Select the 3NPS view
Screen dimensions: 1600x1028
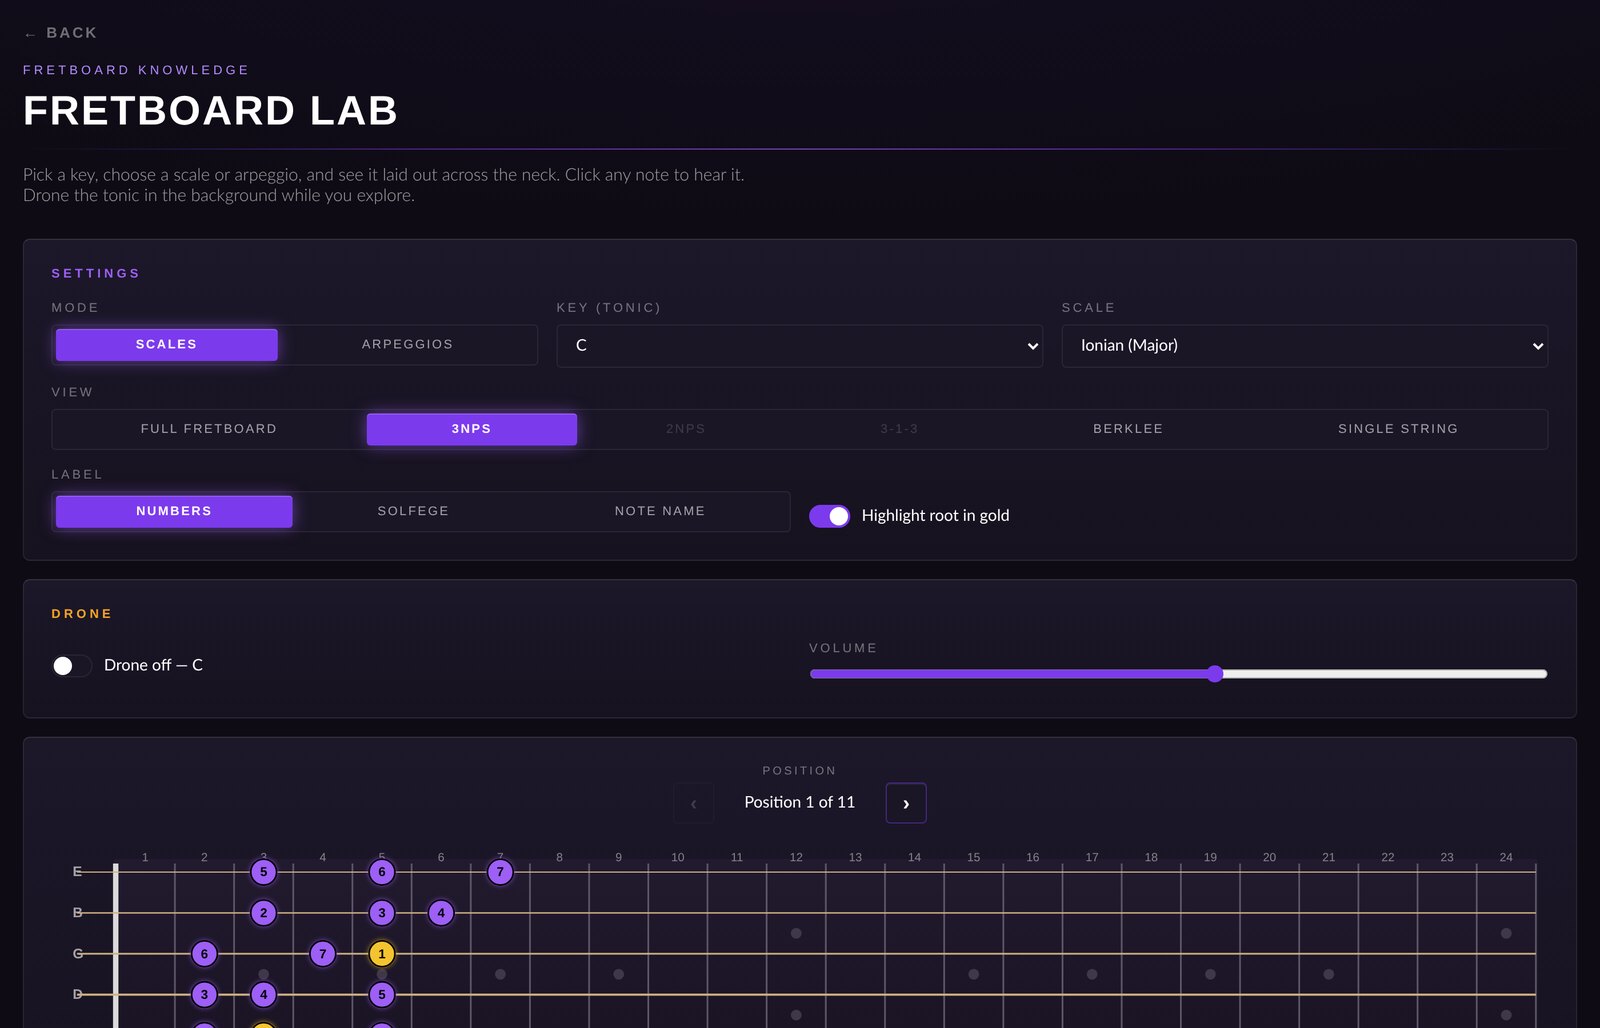point(472,429)
